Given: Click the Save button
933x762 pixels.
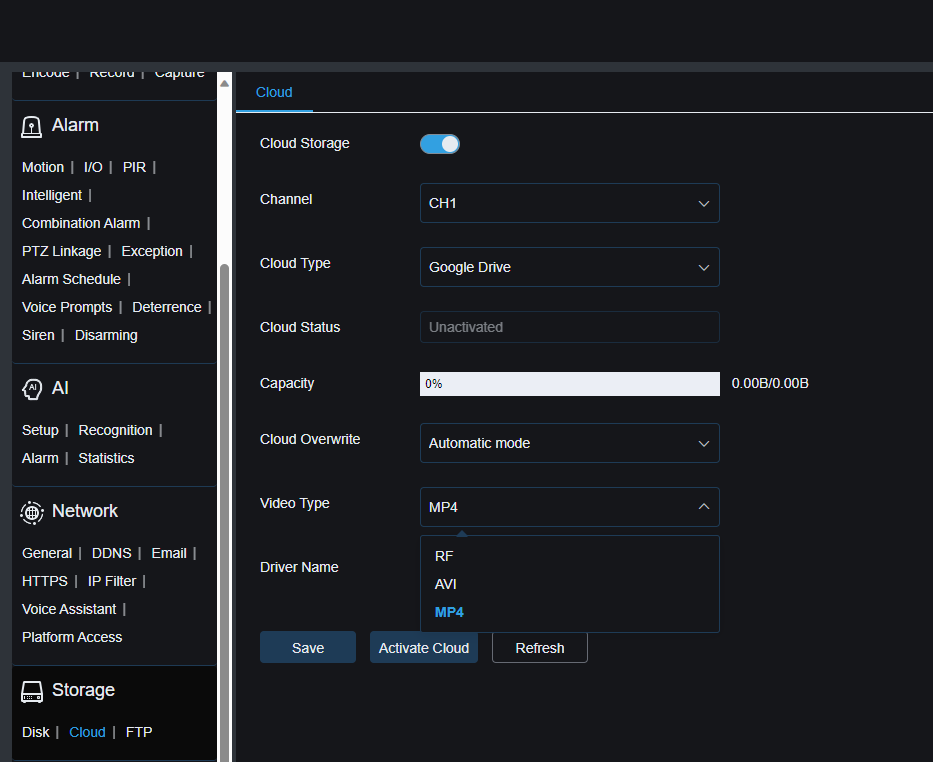Looking at the screenshot, I should pyautogui.click(x=307, y=647).
